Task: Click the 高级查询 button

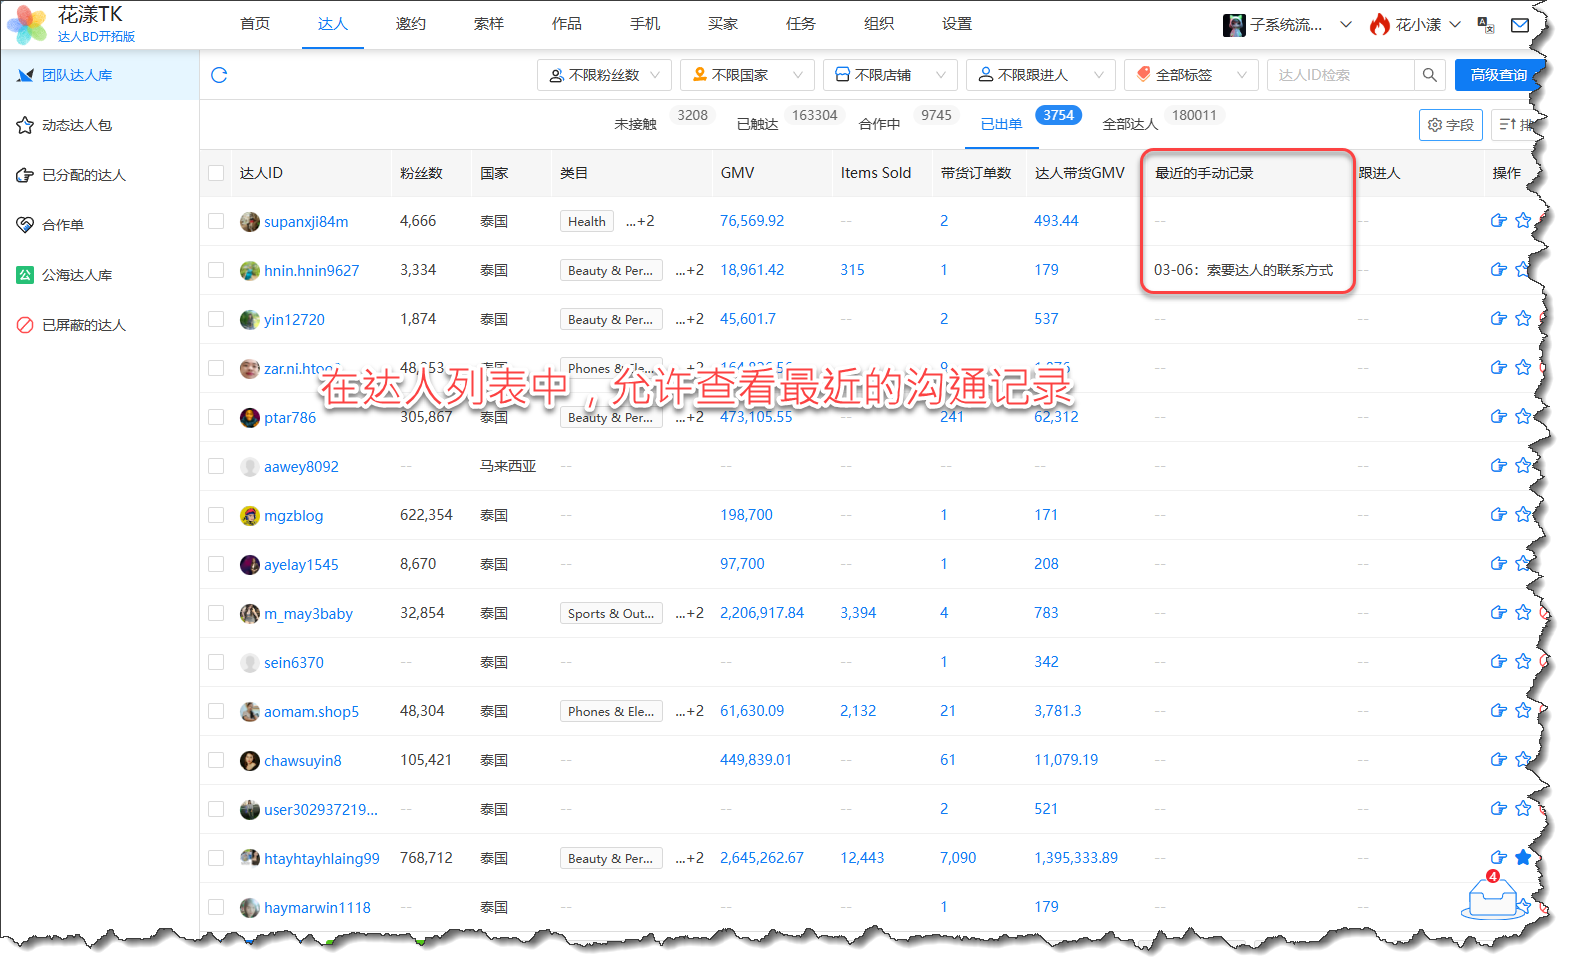Action: tap(1498, 75)
